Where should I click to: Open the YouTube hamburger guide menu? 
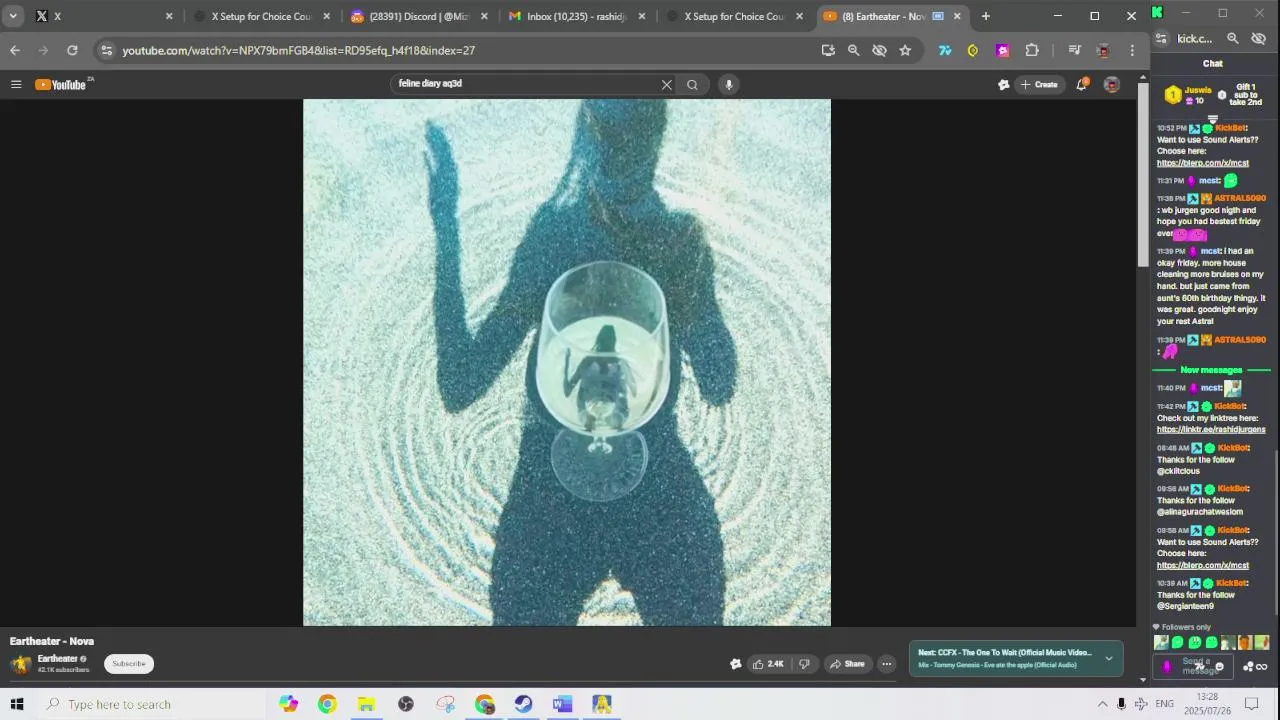pos(16,85)
